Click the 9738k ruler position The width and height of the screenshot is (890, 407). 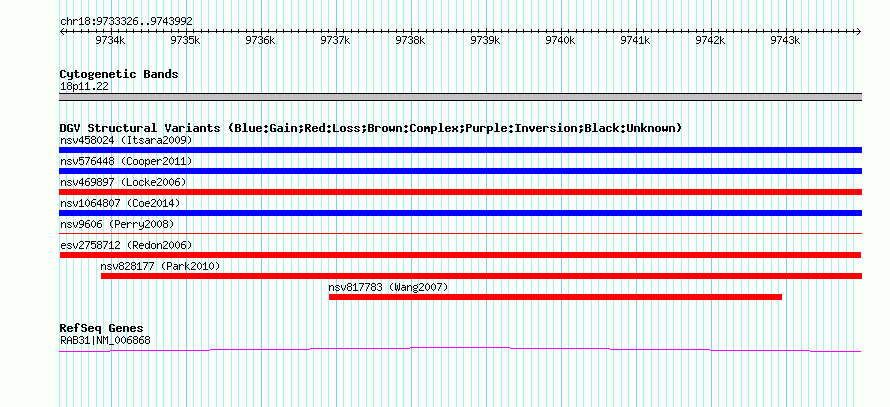[x=410, y=40]
